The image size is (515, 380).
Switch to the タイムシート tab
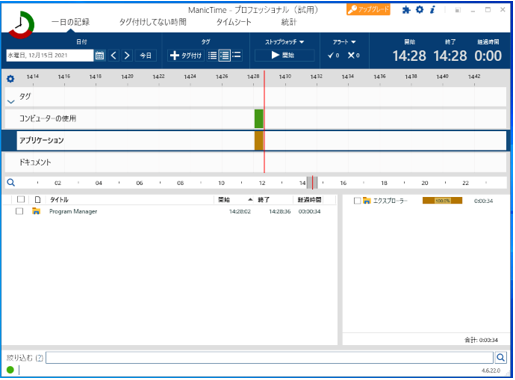coord(233,22)
